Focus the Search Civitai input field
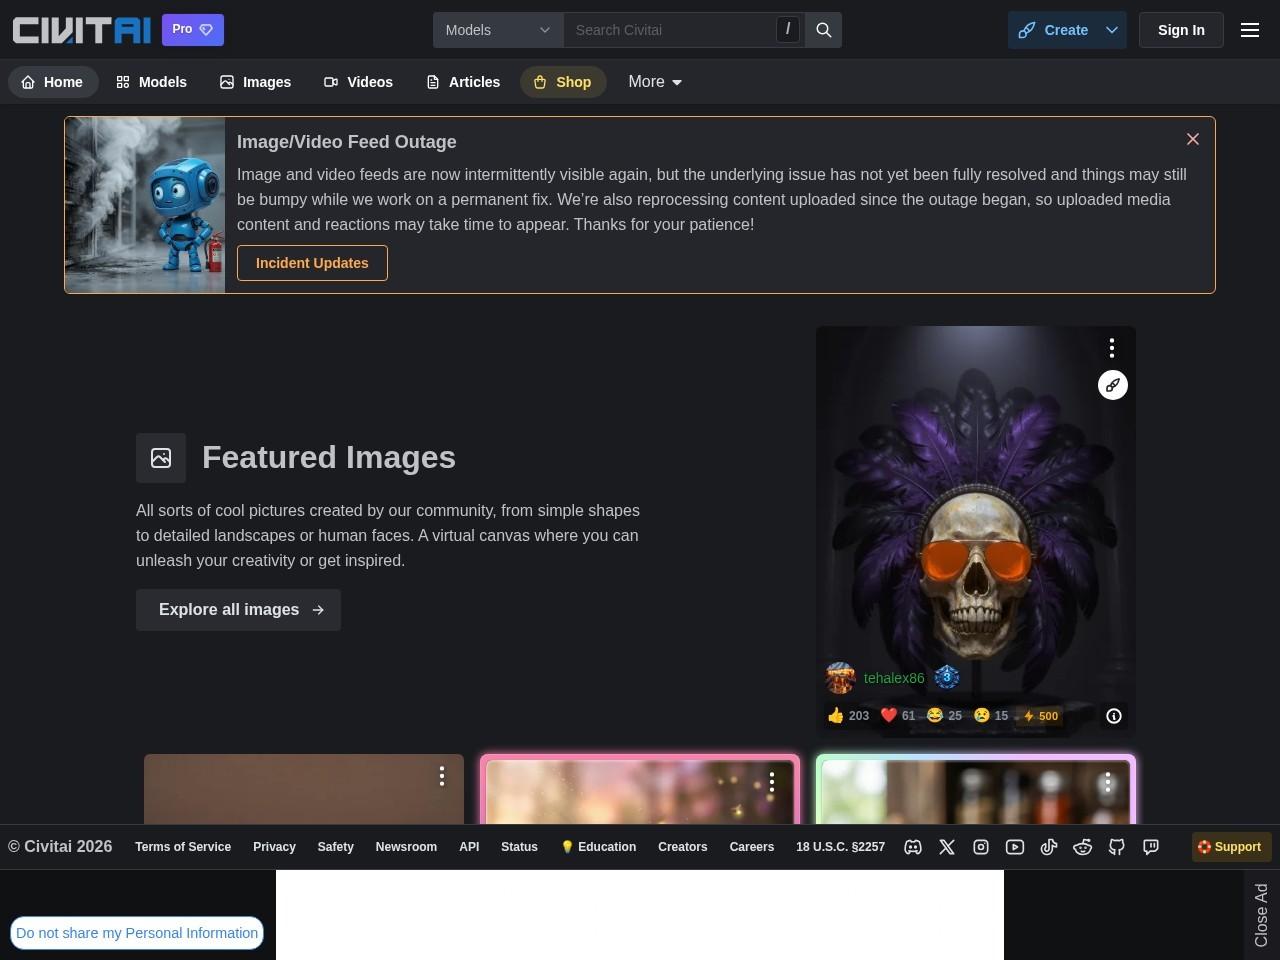1280x960 pixels. [670, 30]
